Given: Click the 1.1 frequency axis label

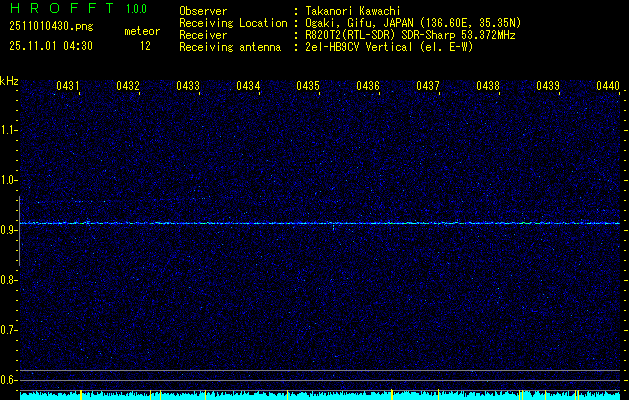Looking at the screenshot, I should pyautogui.click(x=9, y=129).
